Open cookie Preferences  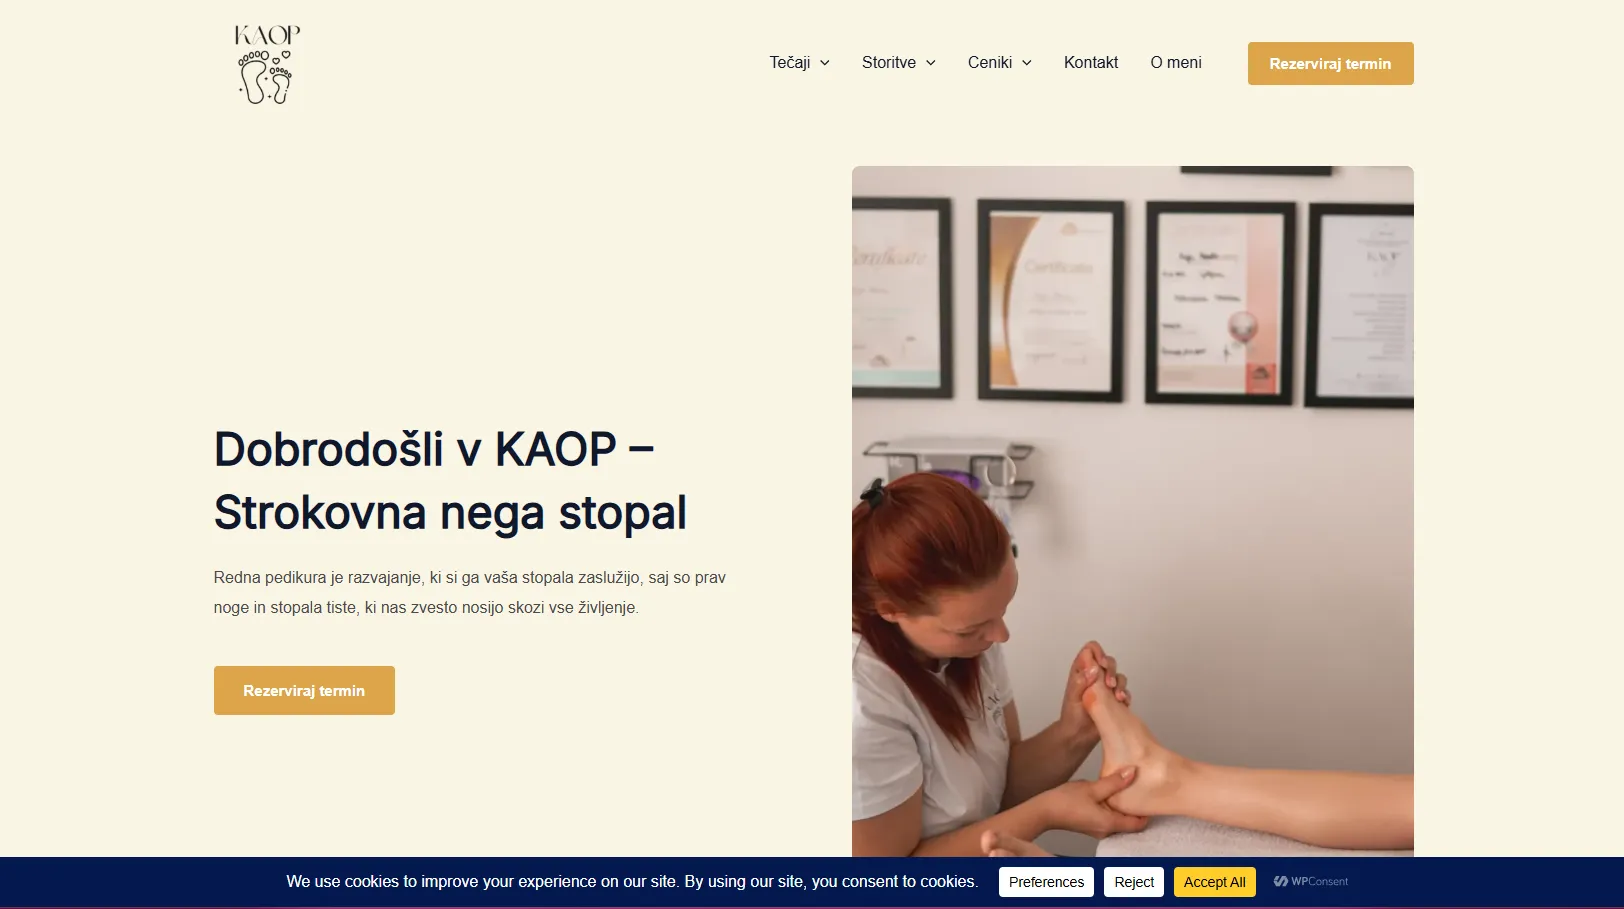[x=1046, y=882]
